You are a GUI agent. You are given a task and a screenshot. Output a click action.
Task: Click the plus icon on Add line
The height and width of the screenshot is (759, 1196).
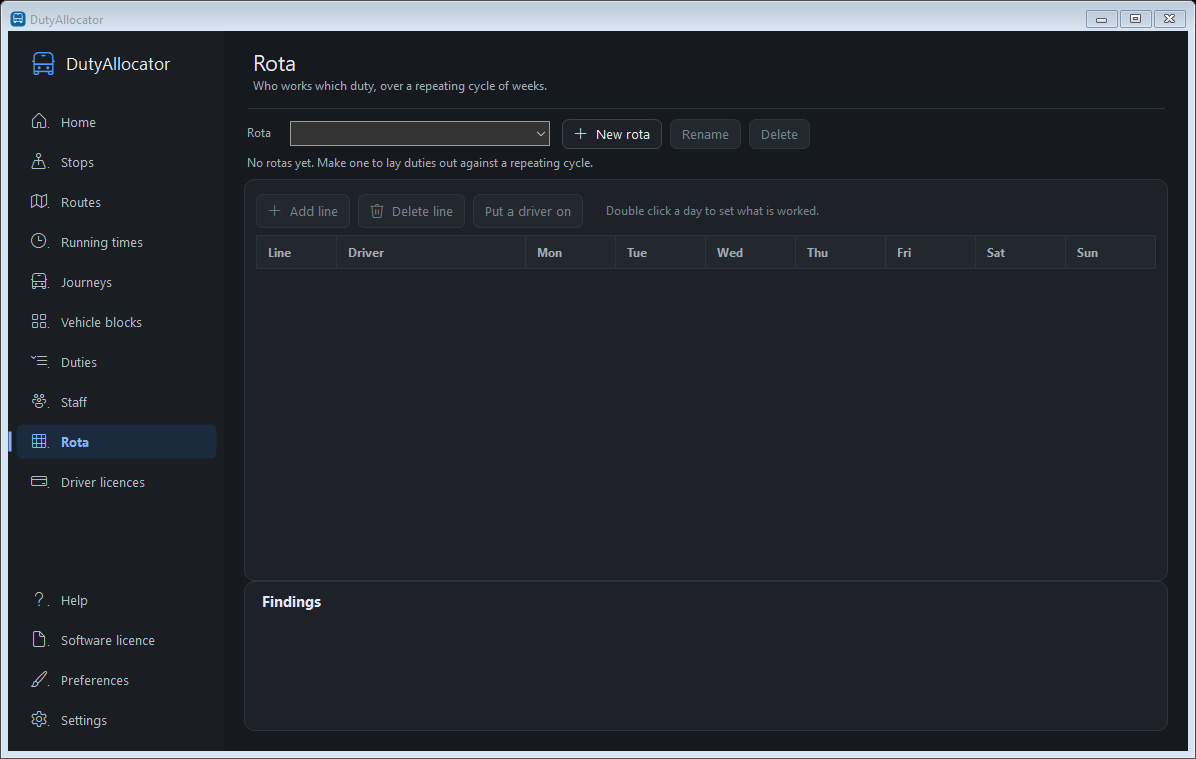coord(275,211)
